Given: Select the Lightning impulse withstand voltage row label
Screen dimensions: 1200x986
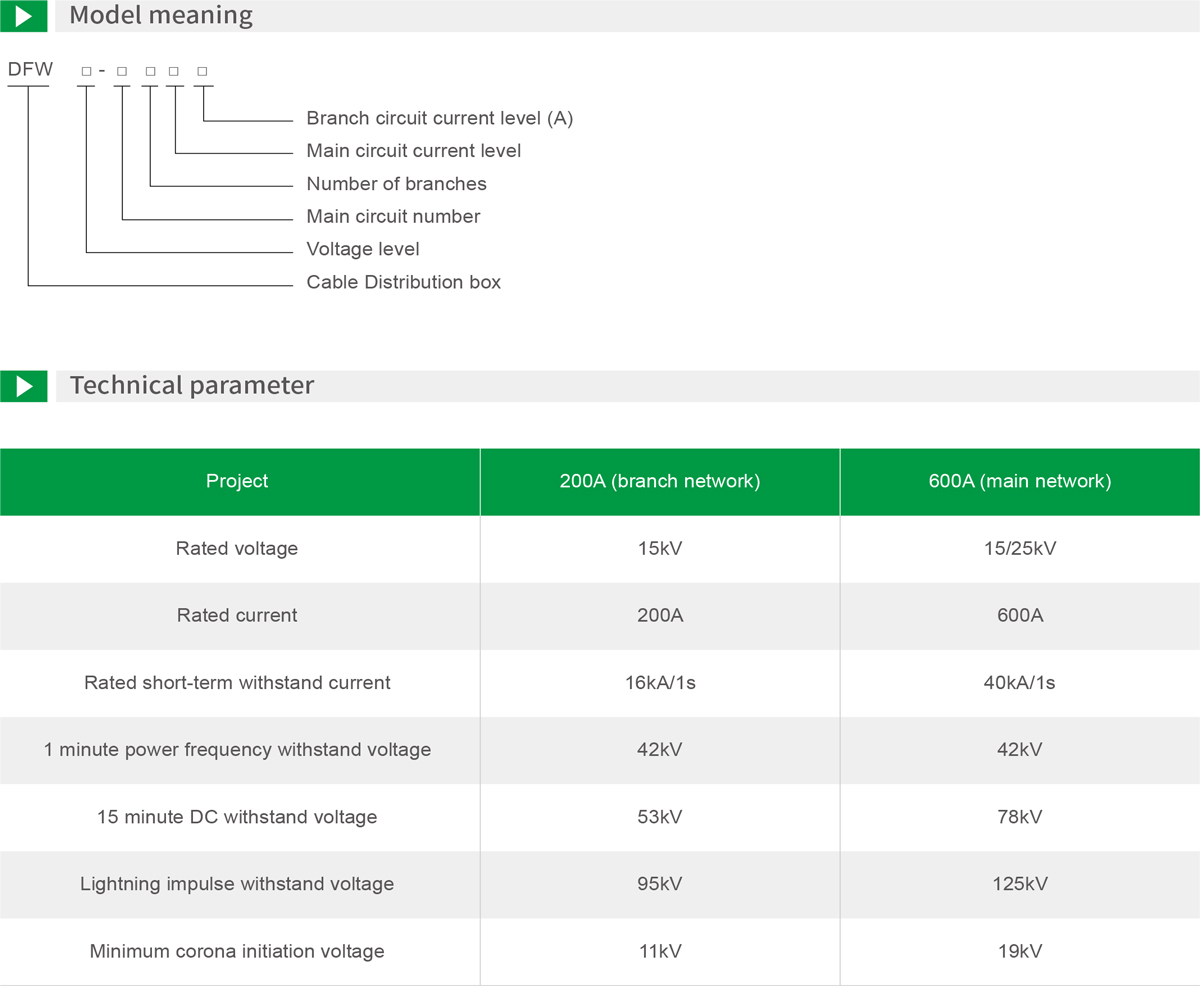Looking at the screenshot, I should click(237, 884).
